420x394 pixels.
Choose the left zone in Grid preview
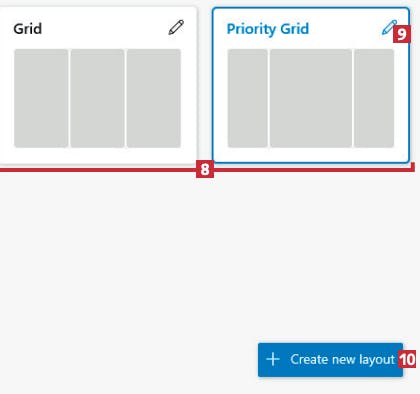[x=41, y=98]
